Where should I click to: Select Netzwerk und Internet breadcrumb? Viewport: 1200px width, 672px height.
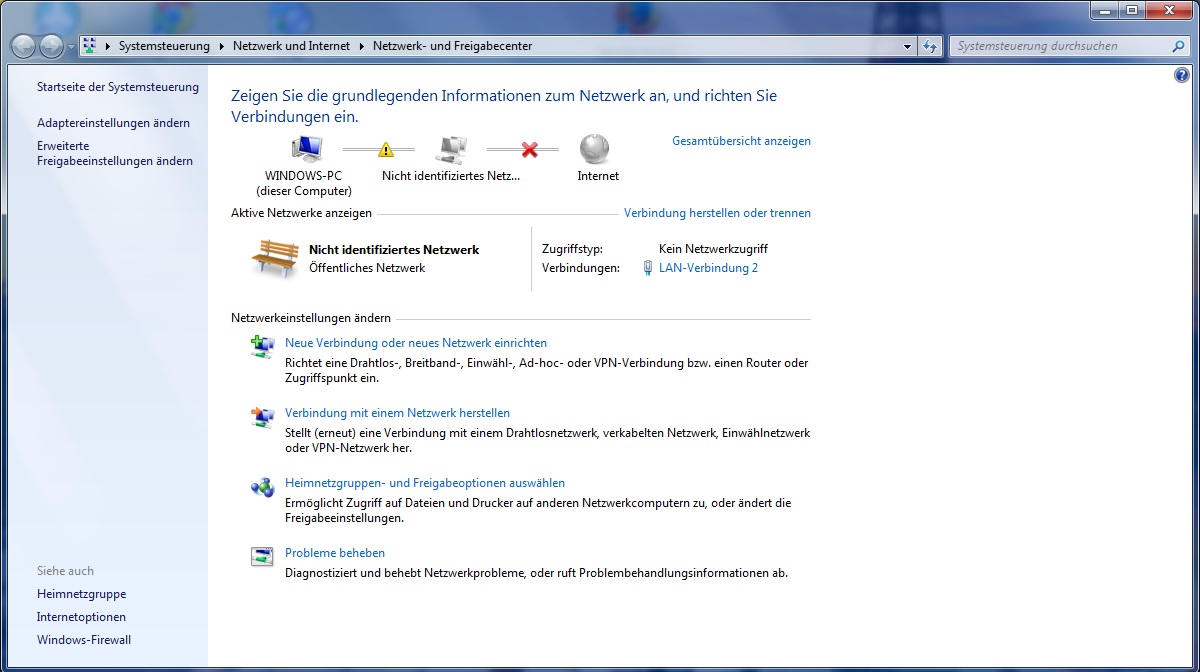pos(291,46)
